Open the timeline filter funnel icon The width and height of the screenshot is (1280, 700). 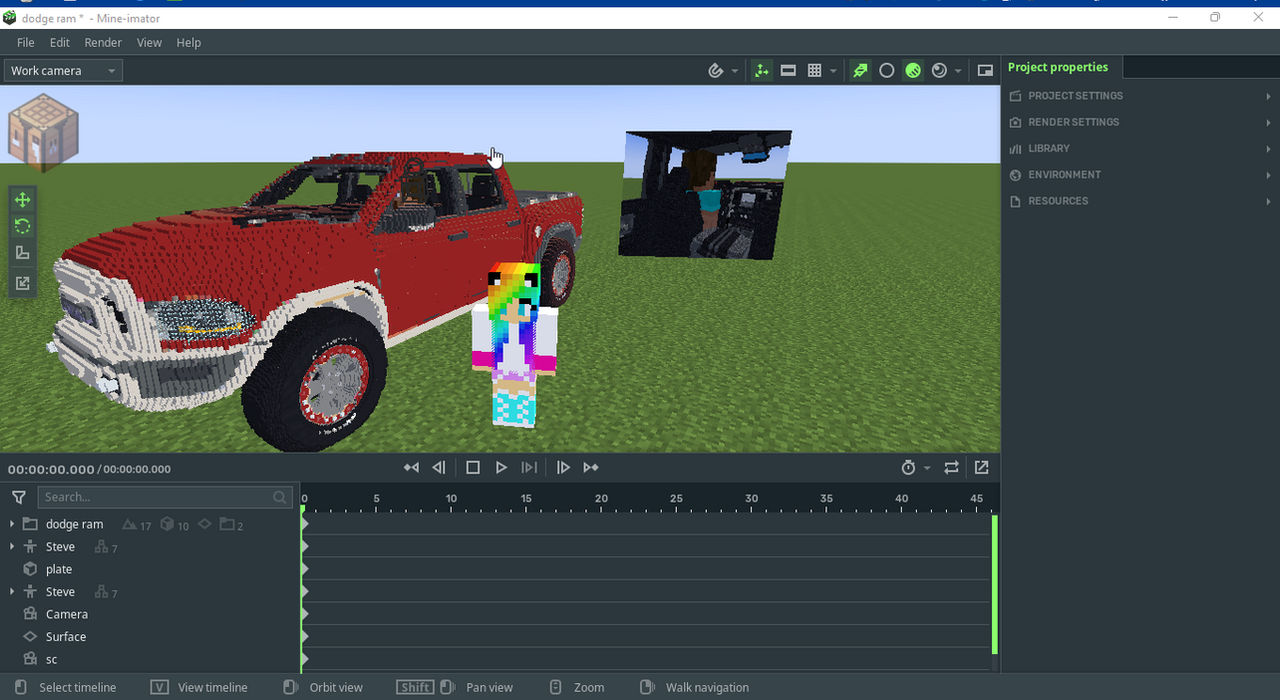coord(19,497)
